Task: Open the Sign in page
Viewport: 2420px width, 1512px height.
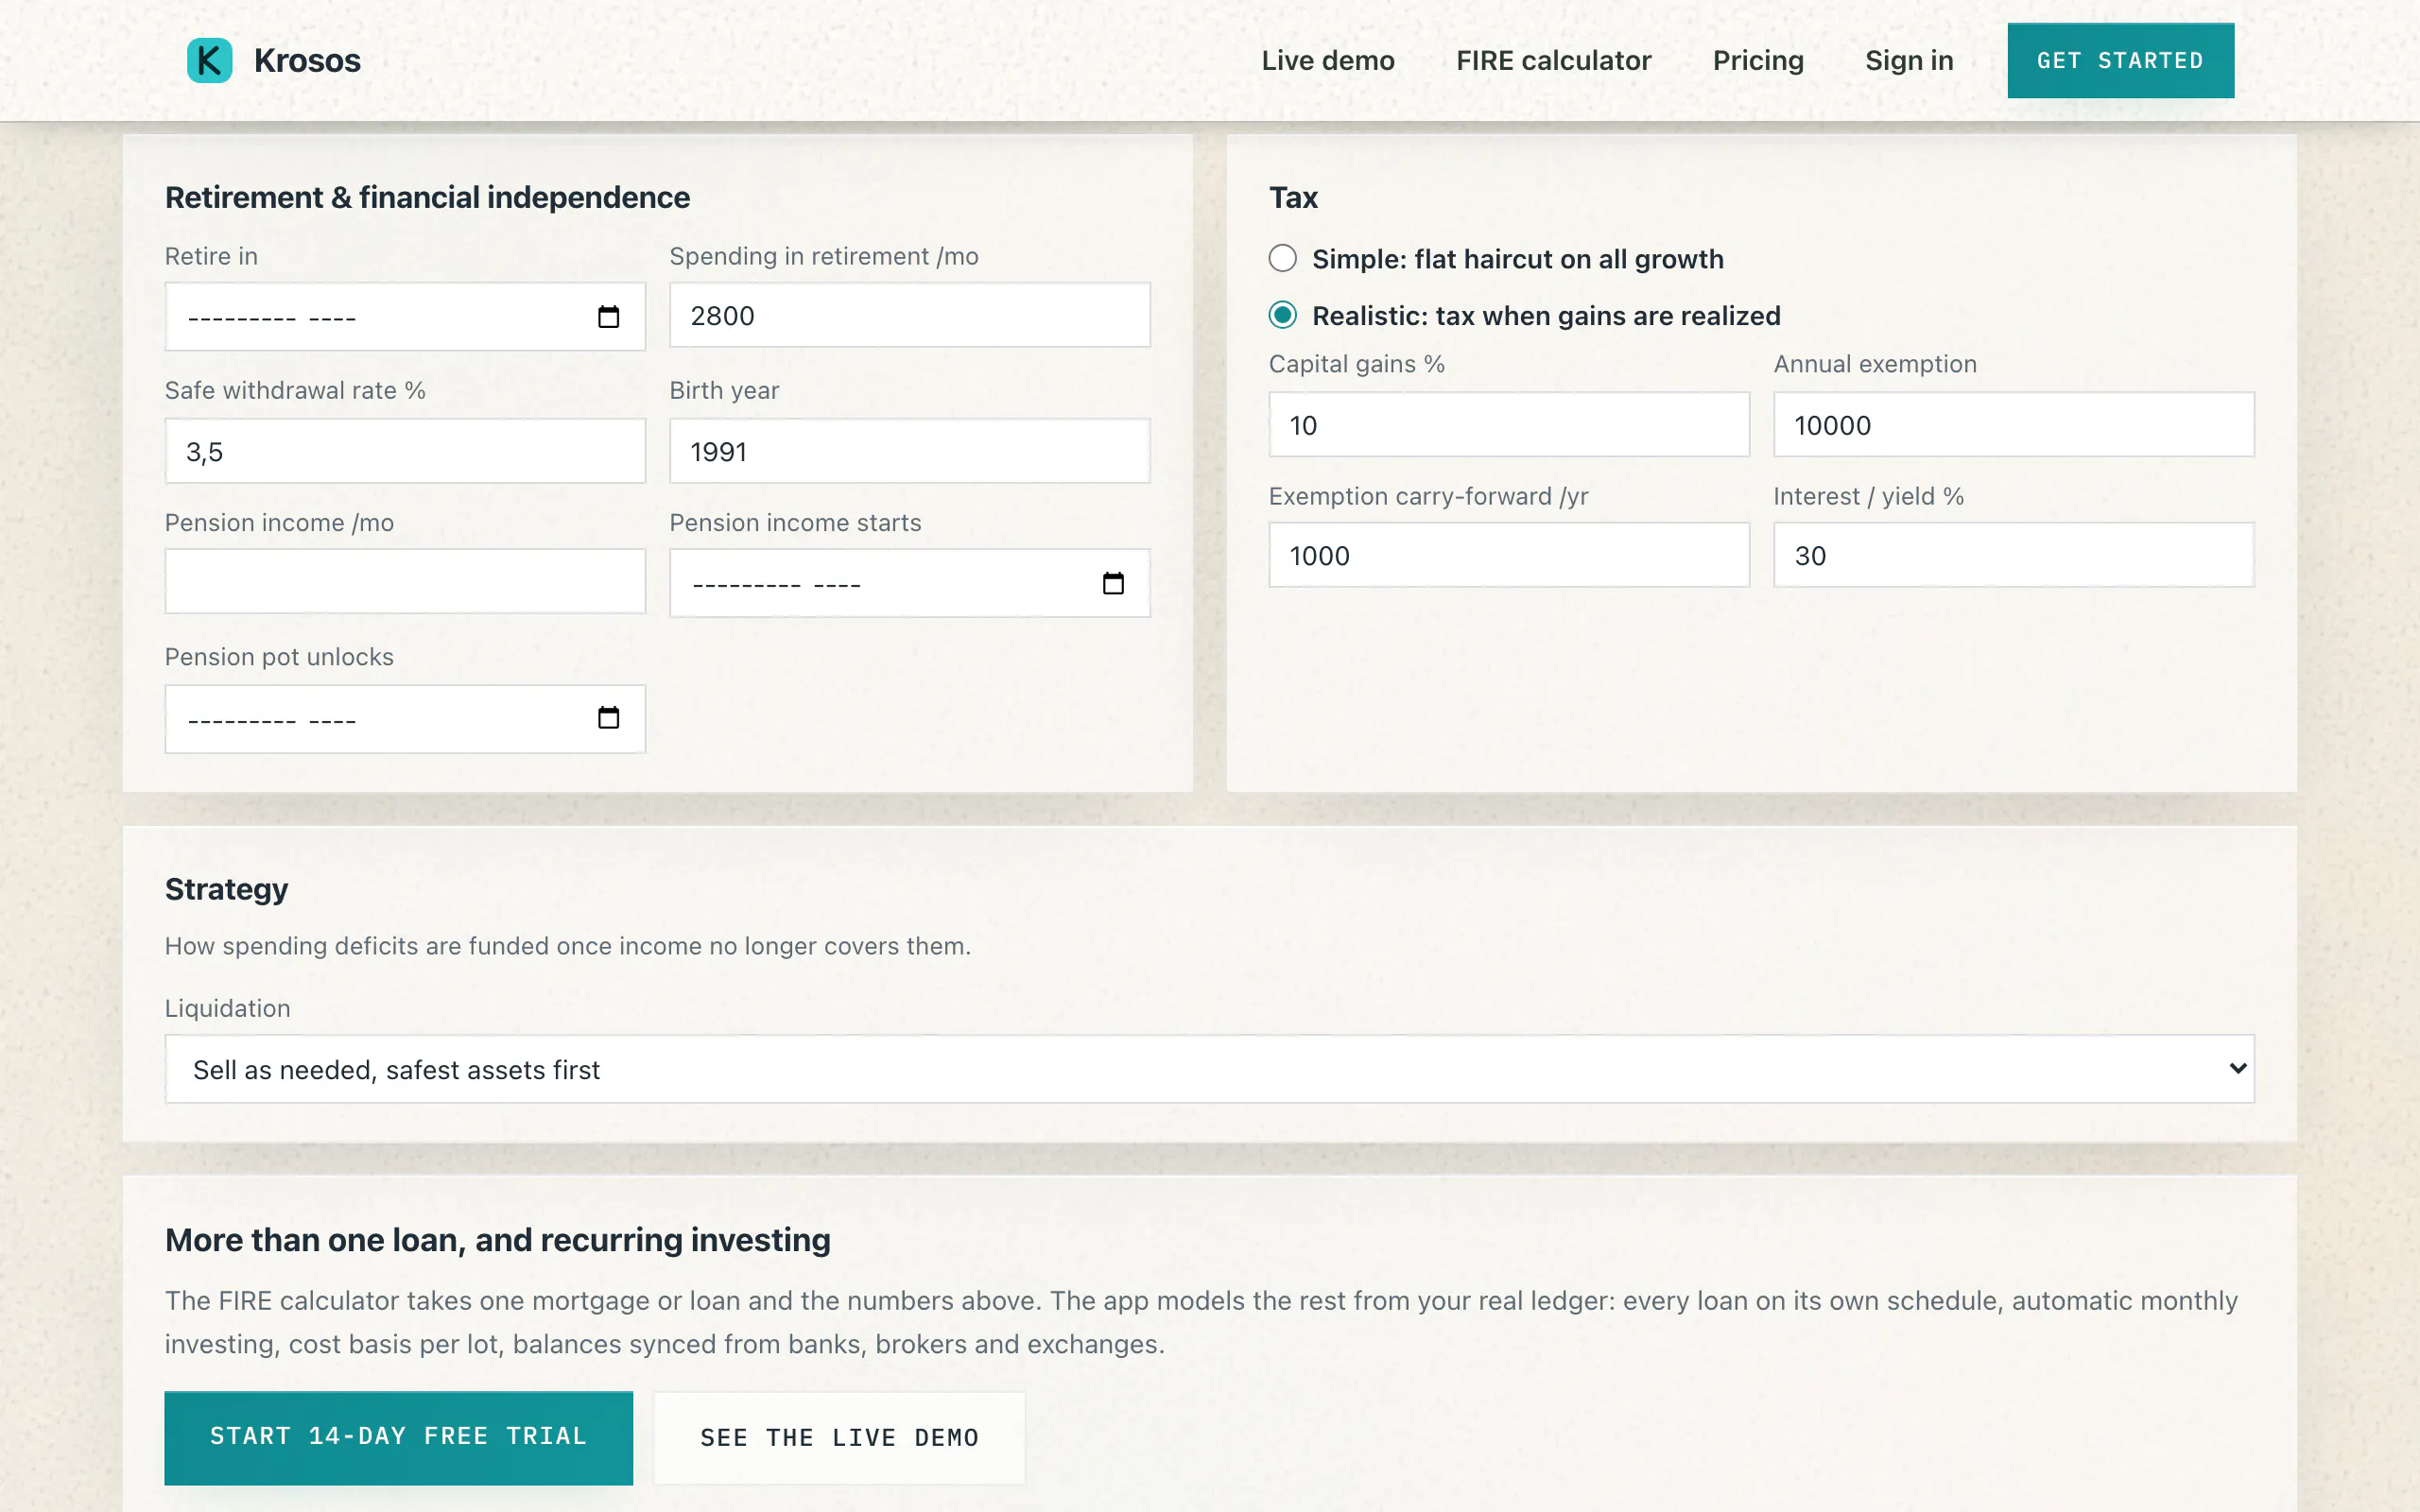Action: [x=1909, y=60]
